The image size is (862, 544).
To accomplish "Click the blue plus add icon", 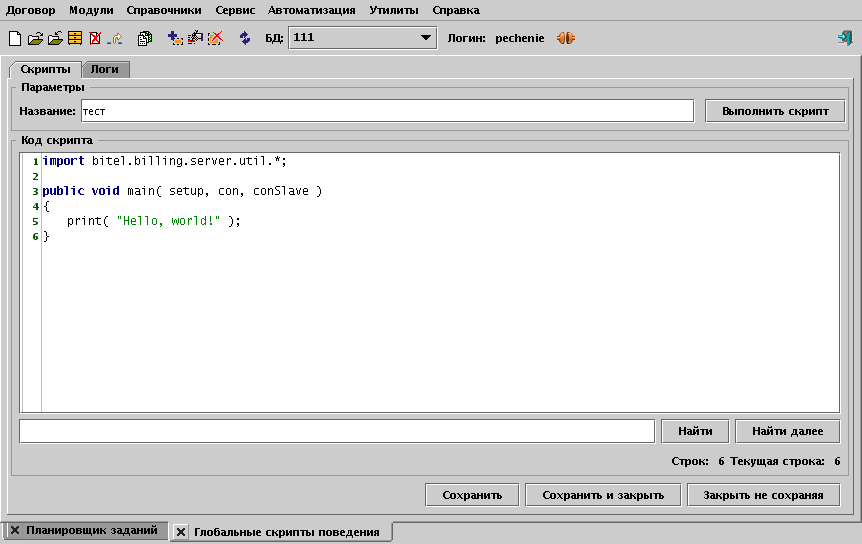I will point(175,39).
